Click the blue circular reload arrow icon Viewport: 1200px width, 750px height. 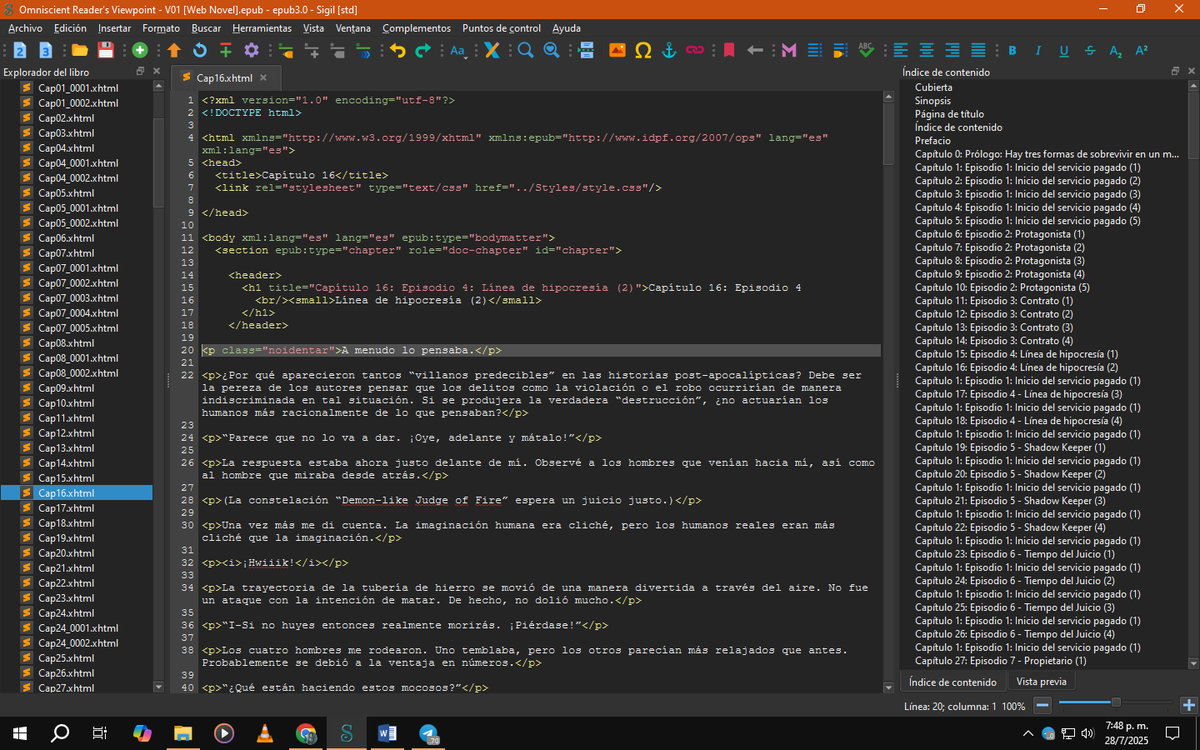[x=200, y=50]
